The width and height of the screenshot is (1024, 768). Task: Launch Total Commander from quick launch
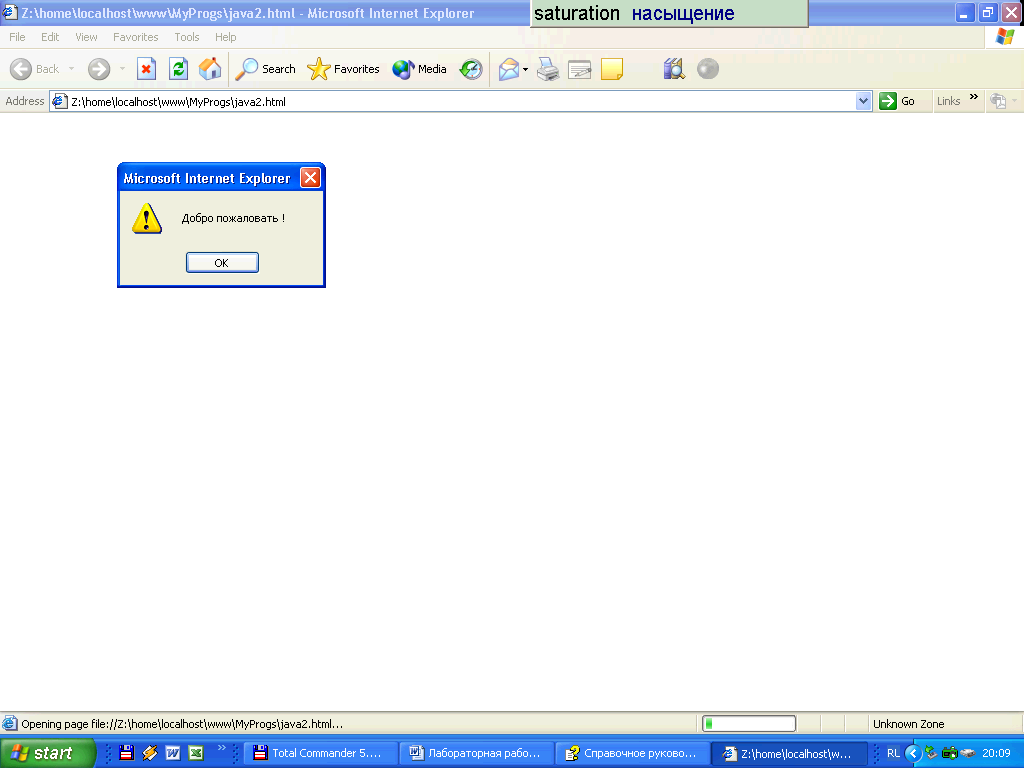pyautogui.click(x=127, y=753)
